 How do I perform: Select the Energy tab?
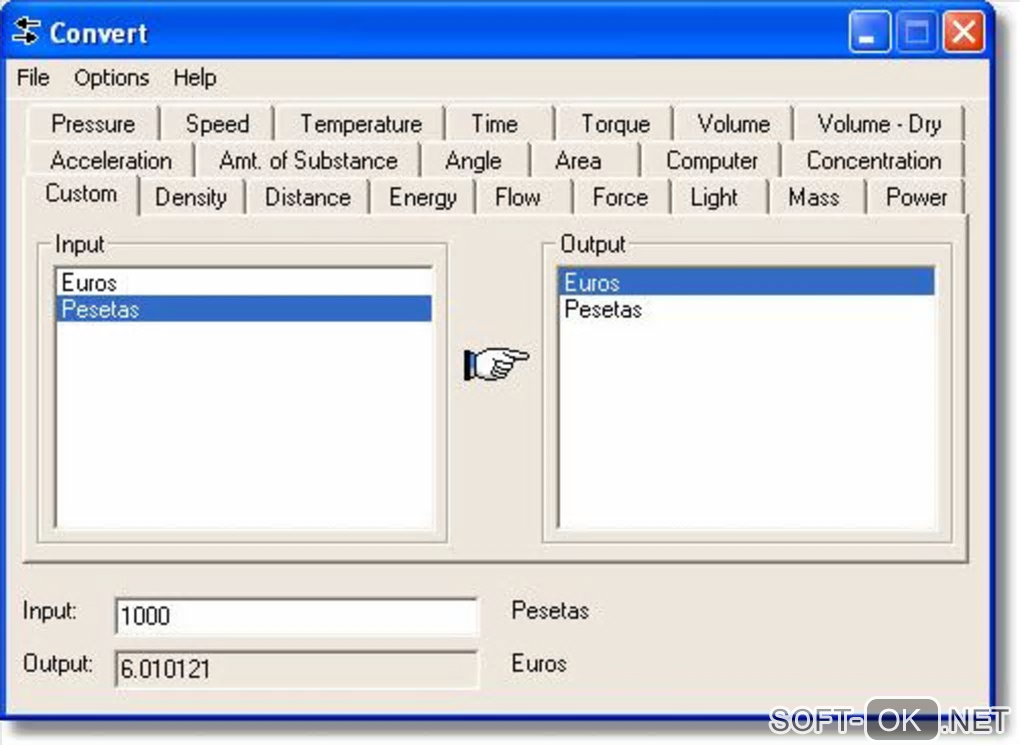423,197
